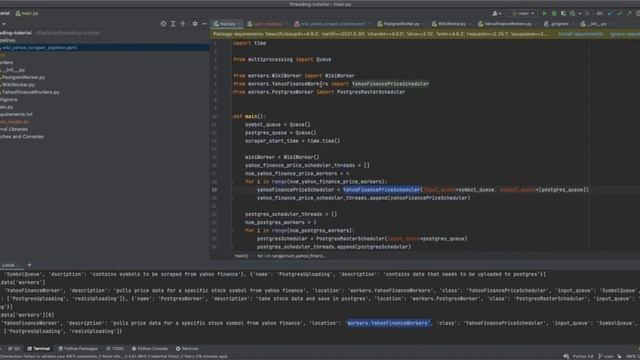Open the dropdown arrow beside the profiler icon
This screenshot has width=640, height=360.
tap(580, 13)
